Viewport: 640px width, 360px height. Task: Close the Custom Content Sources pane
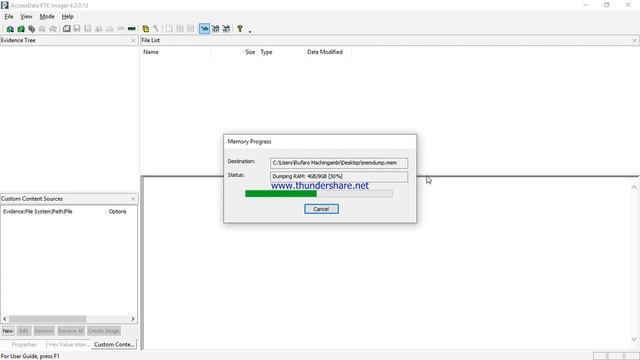coord(133,199)
